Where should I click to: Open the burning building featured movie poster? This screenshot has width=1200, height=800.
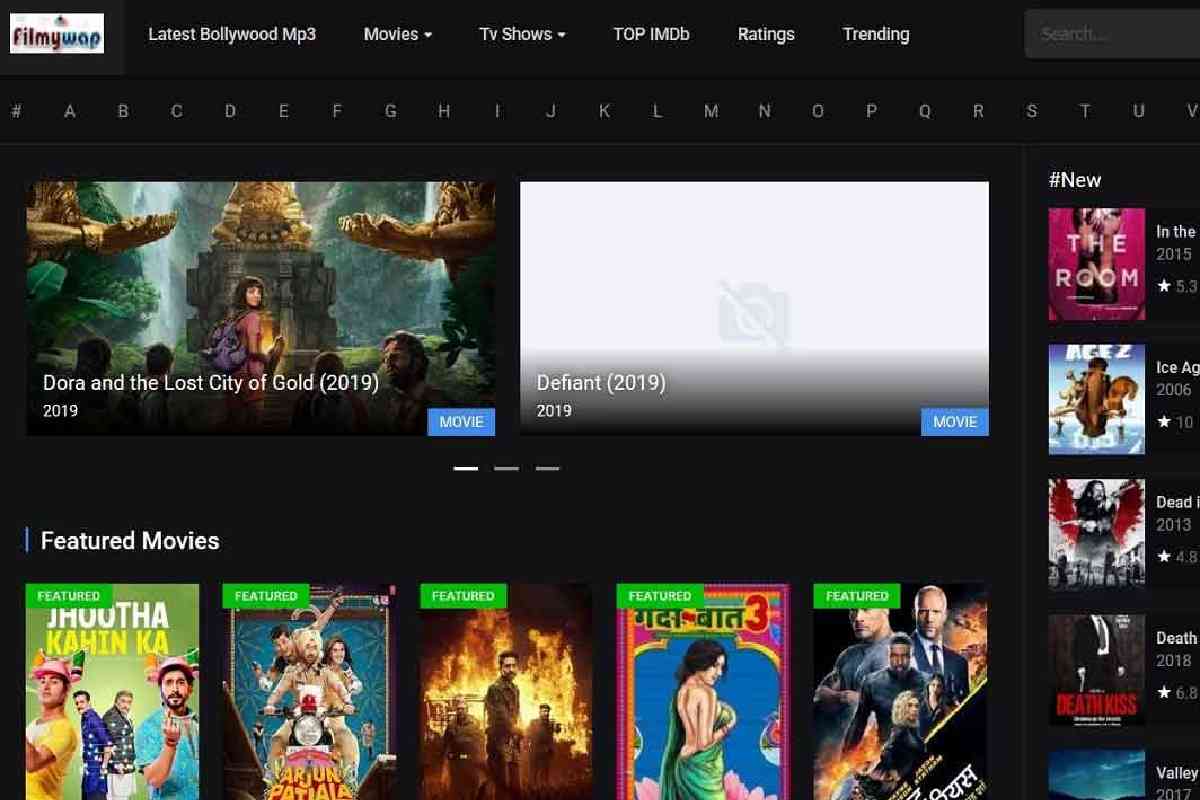(x=506, y=692)
